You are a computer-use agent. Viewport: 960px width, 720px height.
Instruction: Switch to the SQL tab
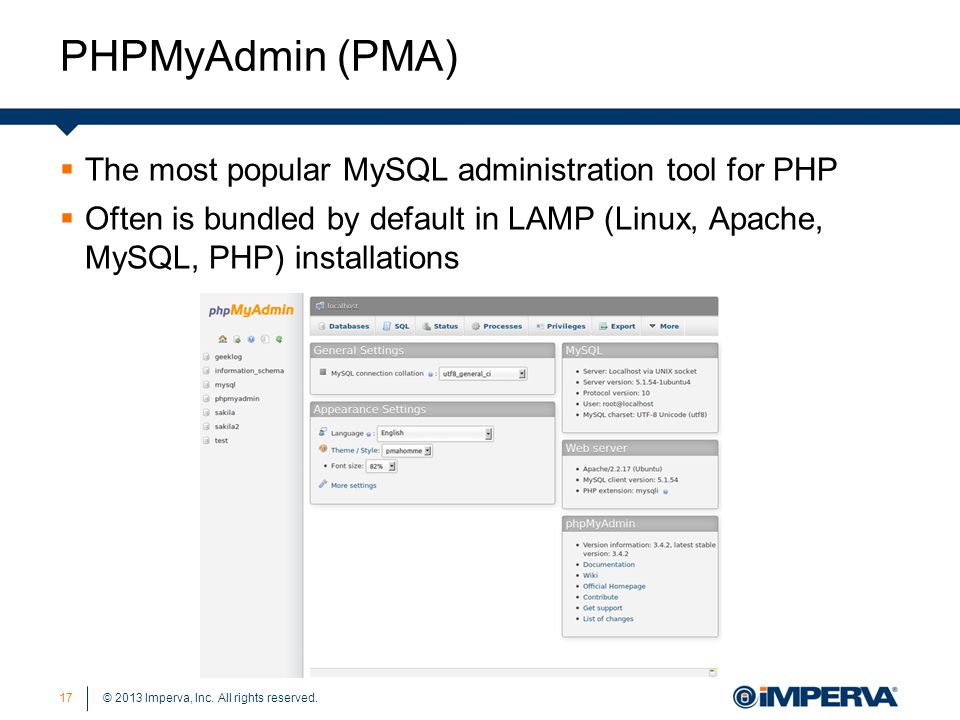[x=396, y=326]
